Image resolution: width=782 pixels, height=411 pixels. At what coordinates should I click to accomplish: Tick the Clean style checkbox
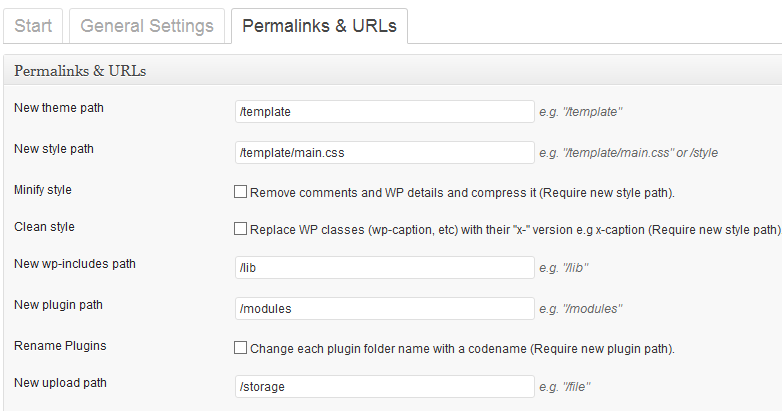[240, 229]
